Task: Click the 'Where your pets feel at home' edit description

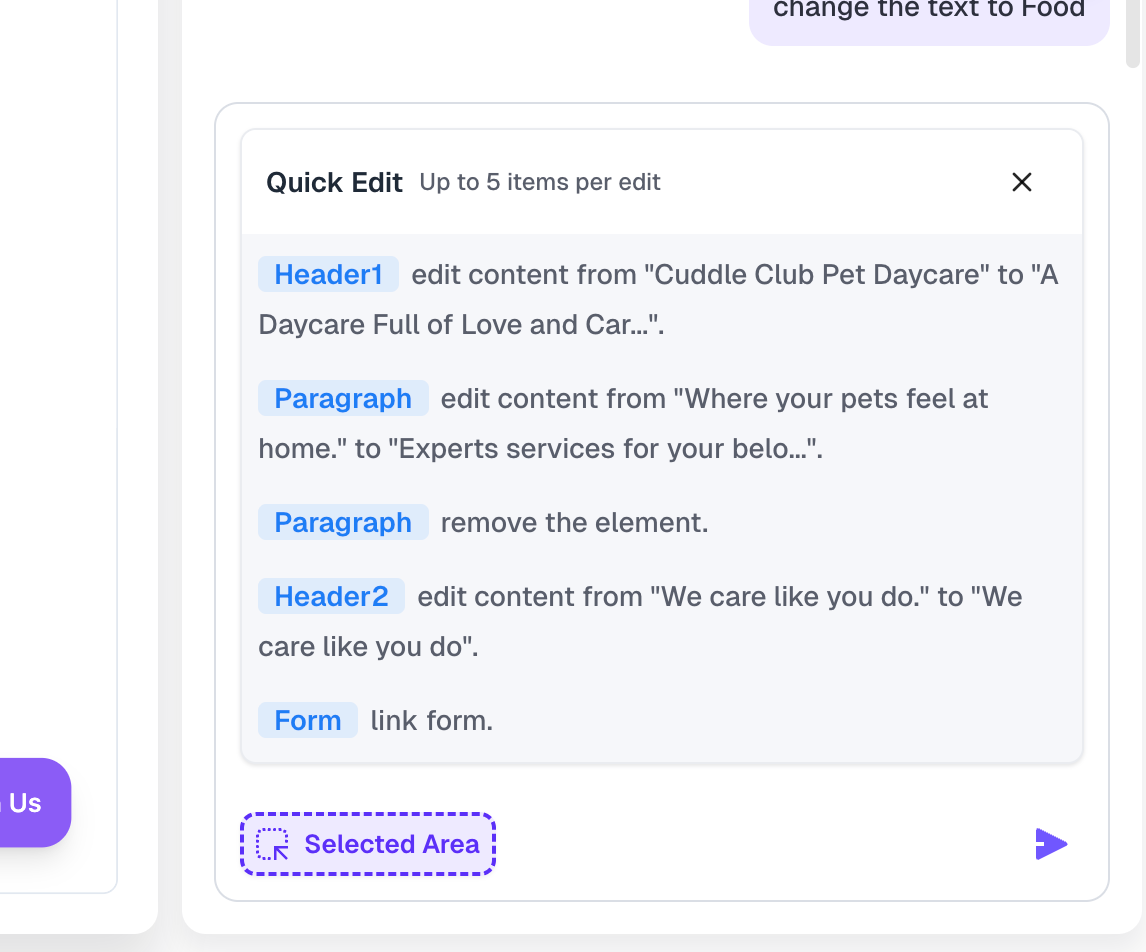Action: pos(623,424)
